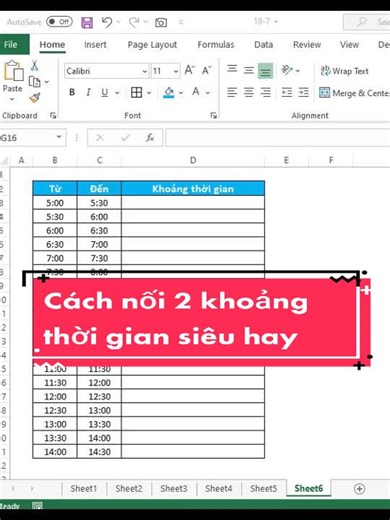Add a new sheet with plus button
The width and height of the screenshot is (390, 520).
point(359,489)
